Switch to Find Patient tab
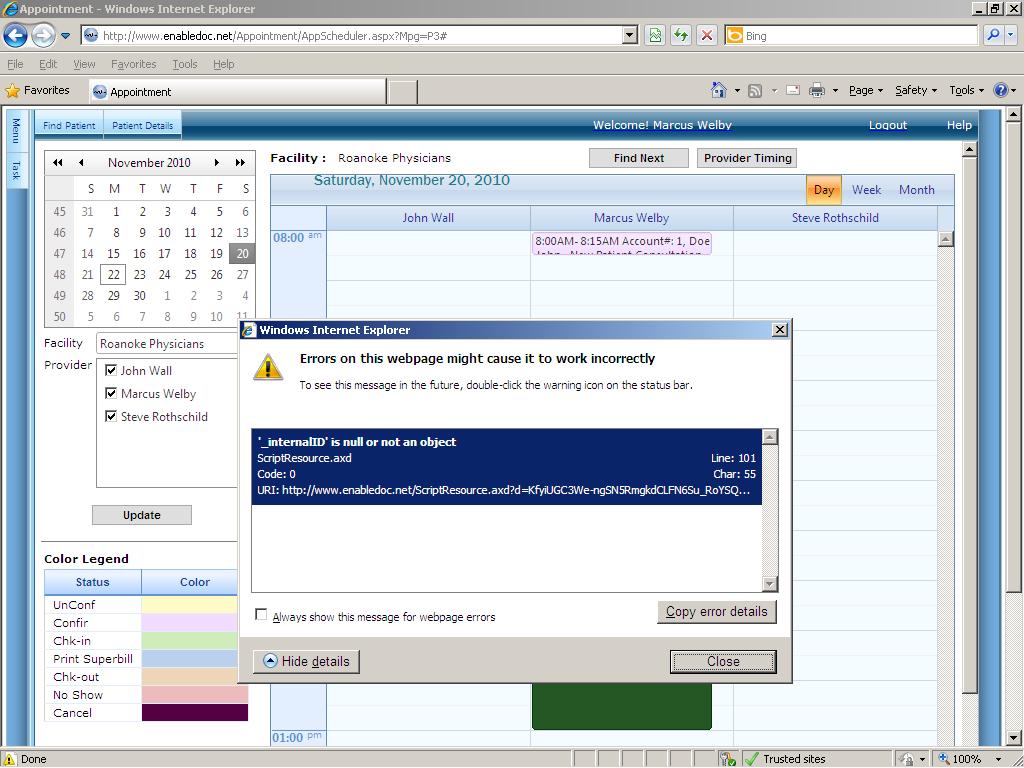Screen dimensions: 1024x768 tap(69, 125)
